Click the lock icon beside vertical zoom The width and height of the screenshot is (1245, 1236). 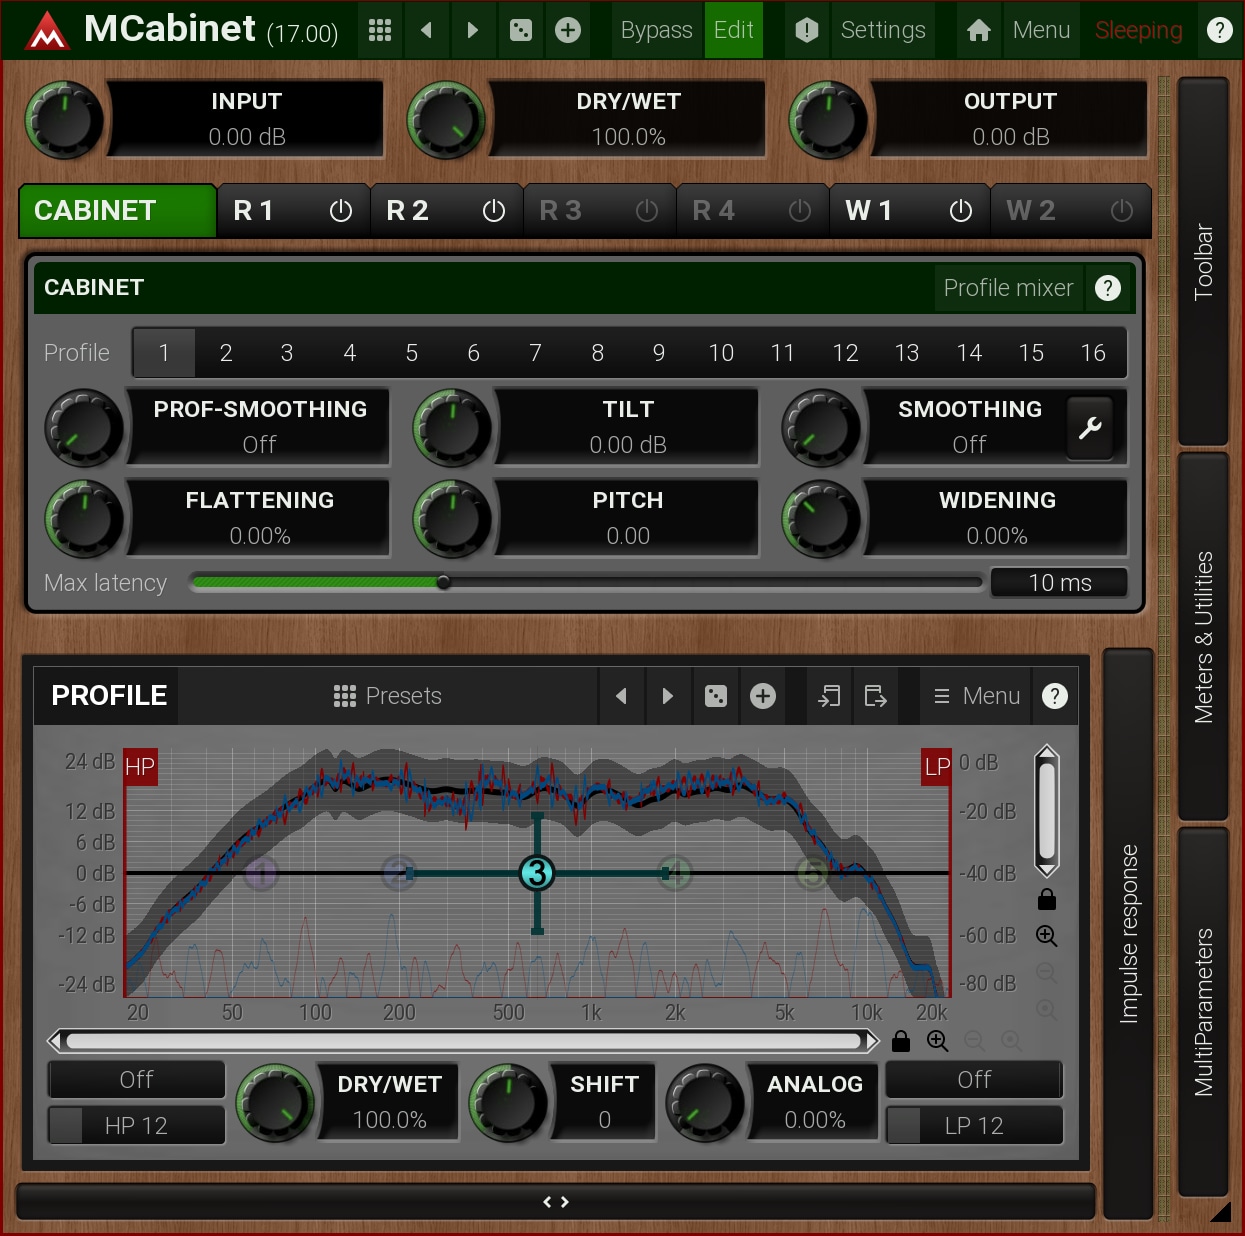pyautogui.click(x=1047, y=899)
